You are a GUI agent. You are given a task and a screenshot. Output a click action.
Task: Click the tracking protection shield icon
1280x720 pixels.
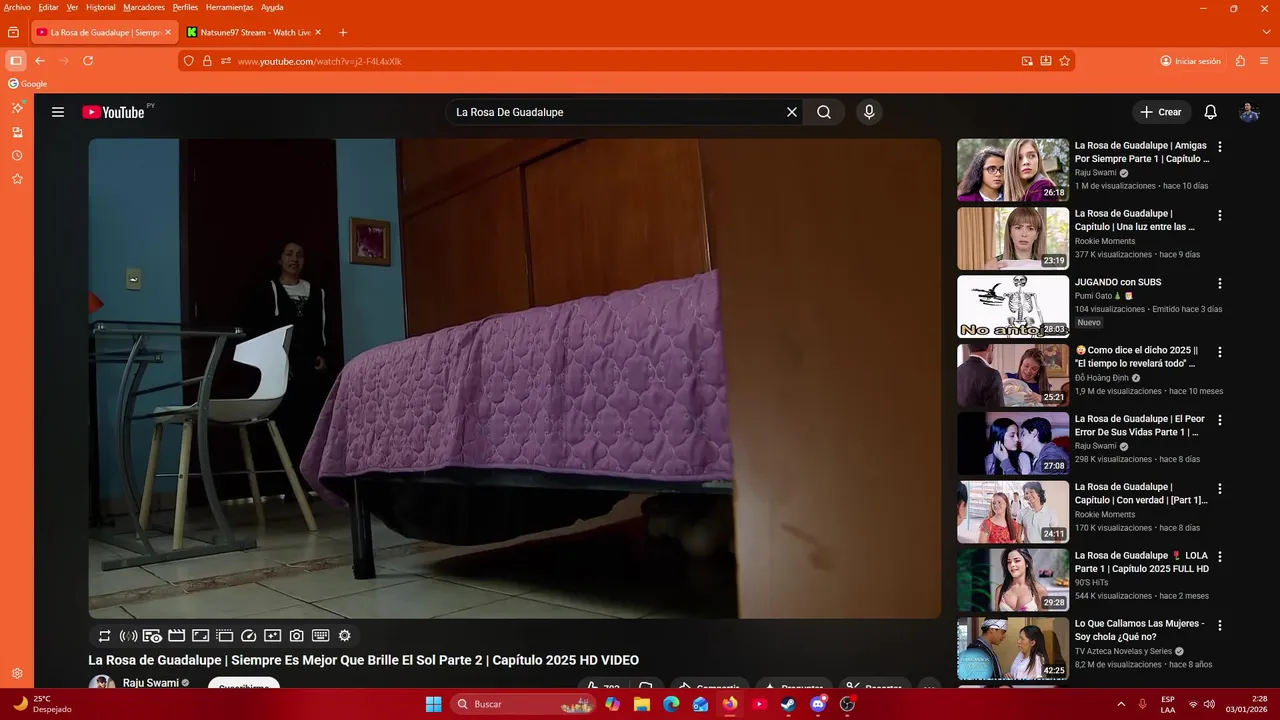point(188,61)
